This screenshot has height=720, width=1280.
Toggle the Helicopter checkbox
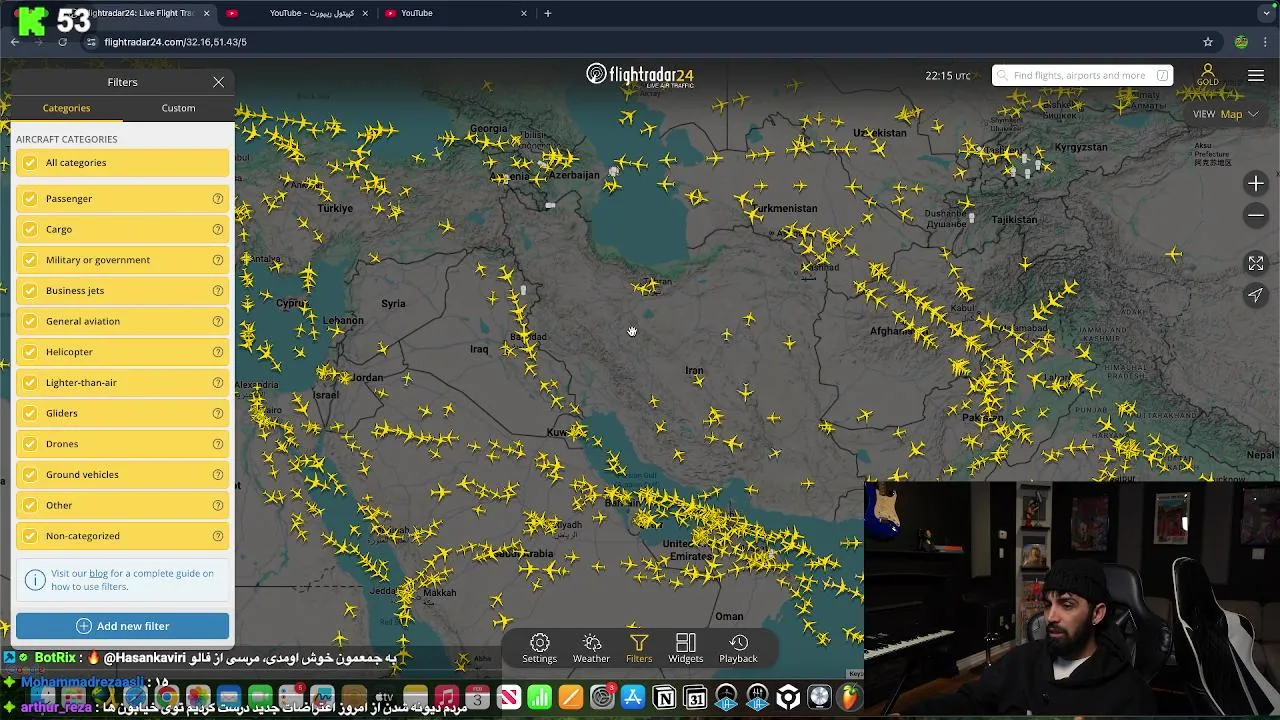[x=30, y=352]
